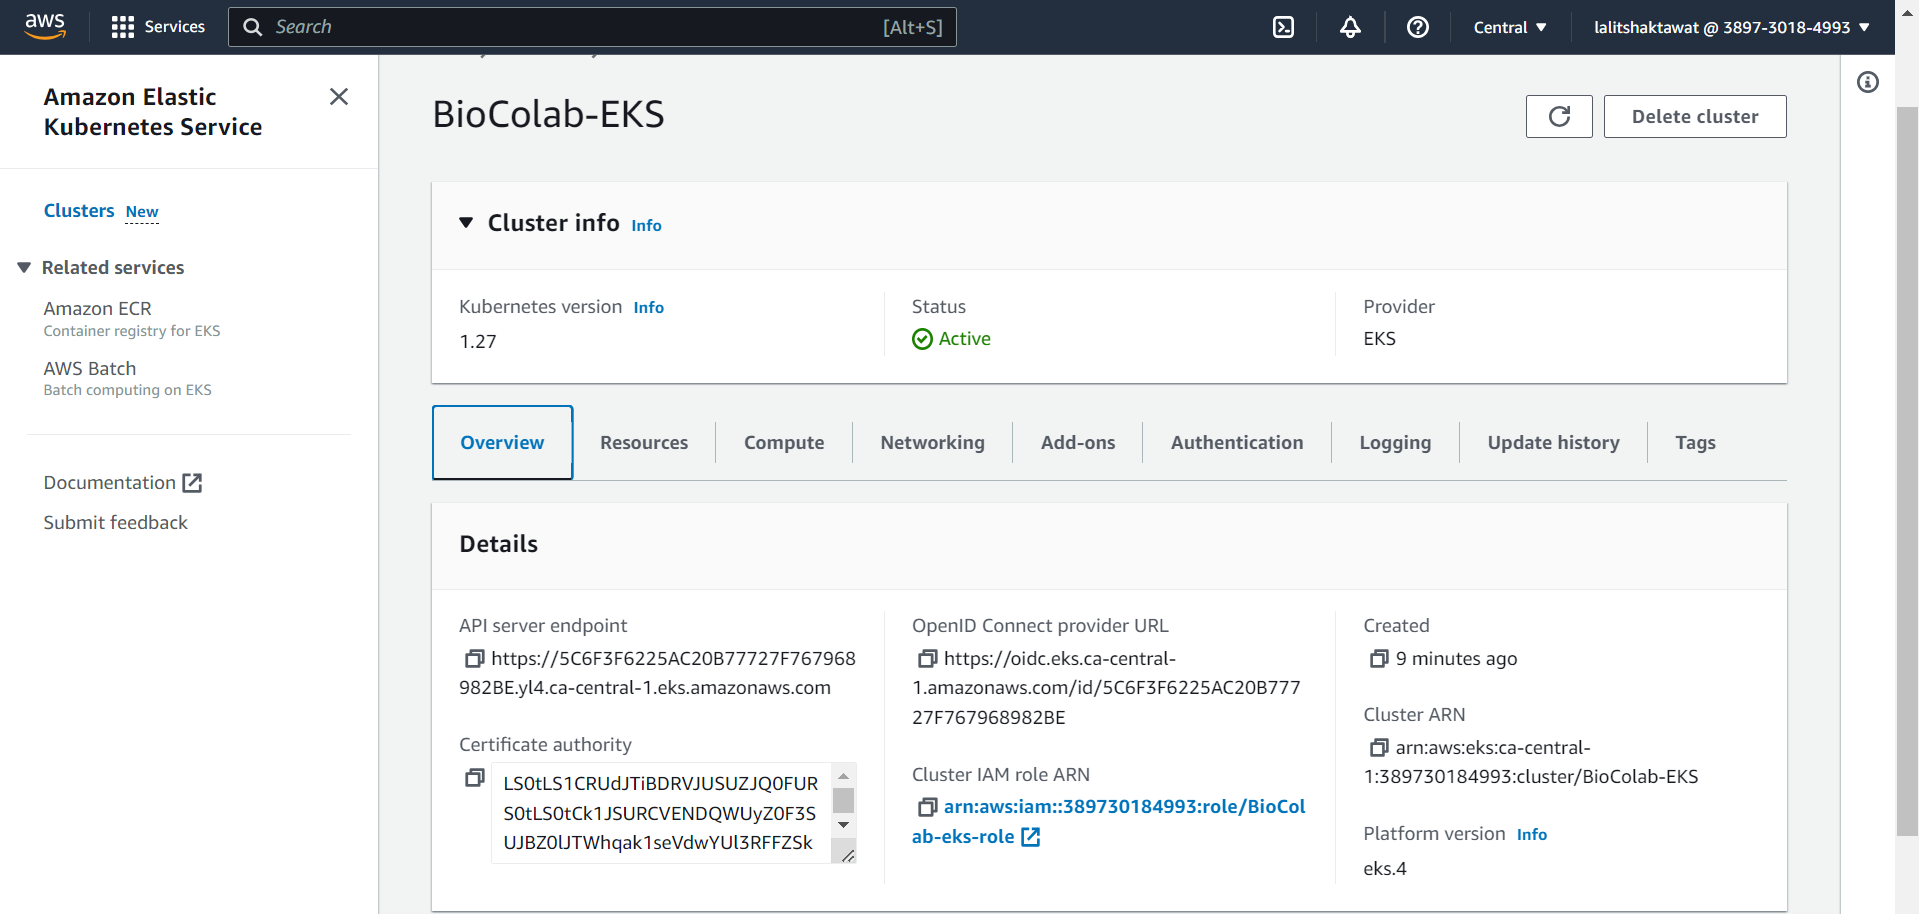View the Update history tab
The image size is (1919, 914).
(x=1553, y=442)
